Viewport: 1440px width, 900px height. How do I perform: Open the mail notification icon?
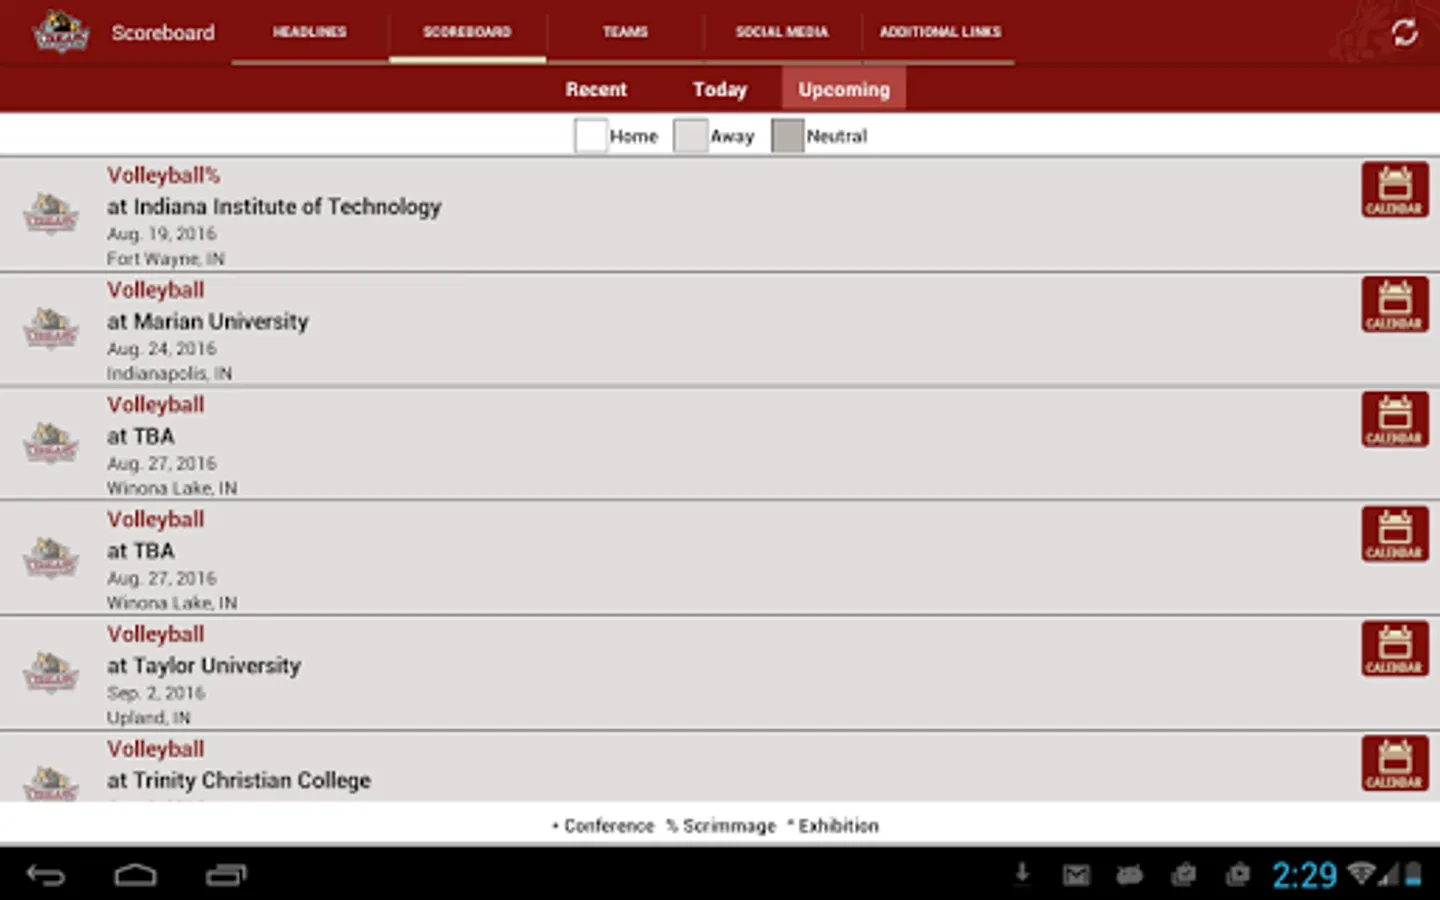tap(1076, 876)
